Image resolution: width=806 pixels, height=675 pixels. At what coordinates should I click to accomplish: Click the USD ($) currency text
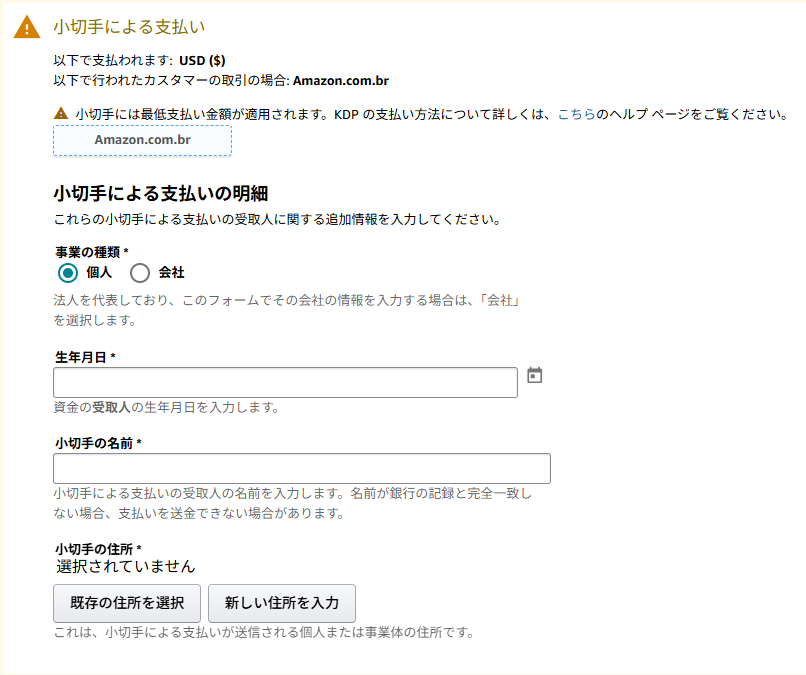[x=202, y=61]
